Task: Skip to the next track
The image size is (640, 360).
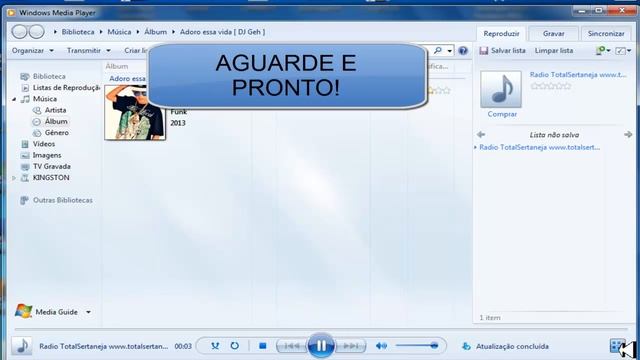Action: point(350,346)
